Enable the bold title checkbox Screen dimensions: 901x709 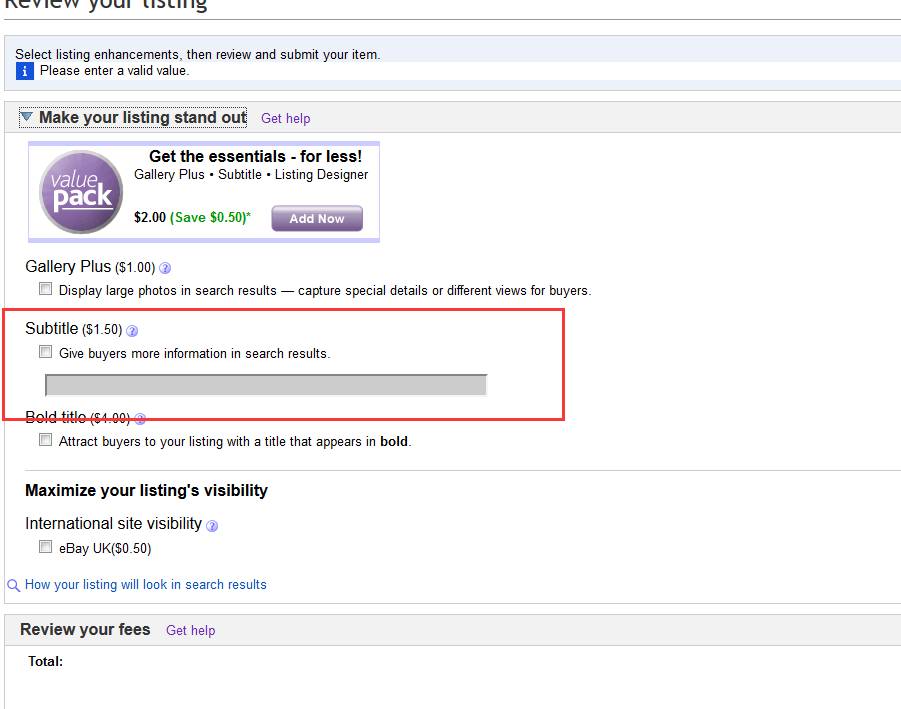(45, 440)
